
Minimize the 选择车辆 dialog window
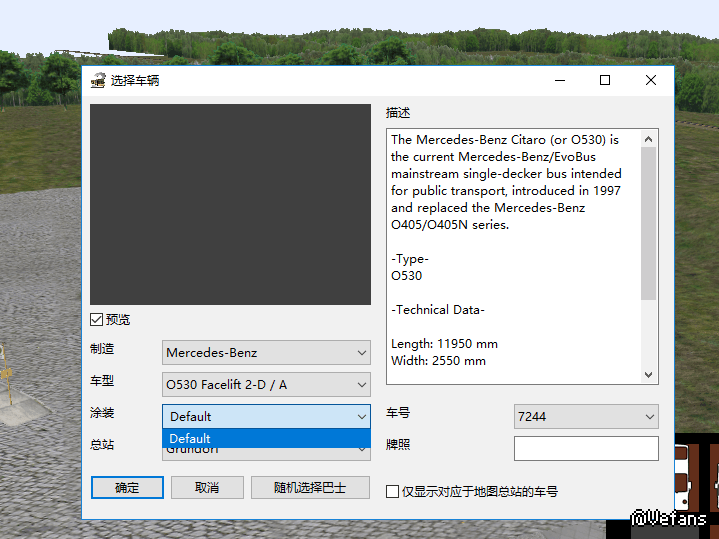pyautogui.click(x=560, y=80)
